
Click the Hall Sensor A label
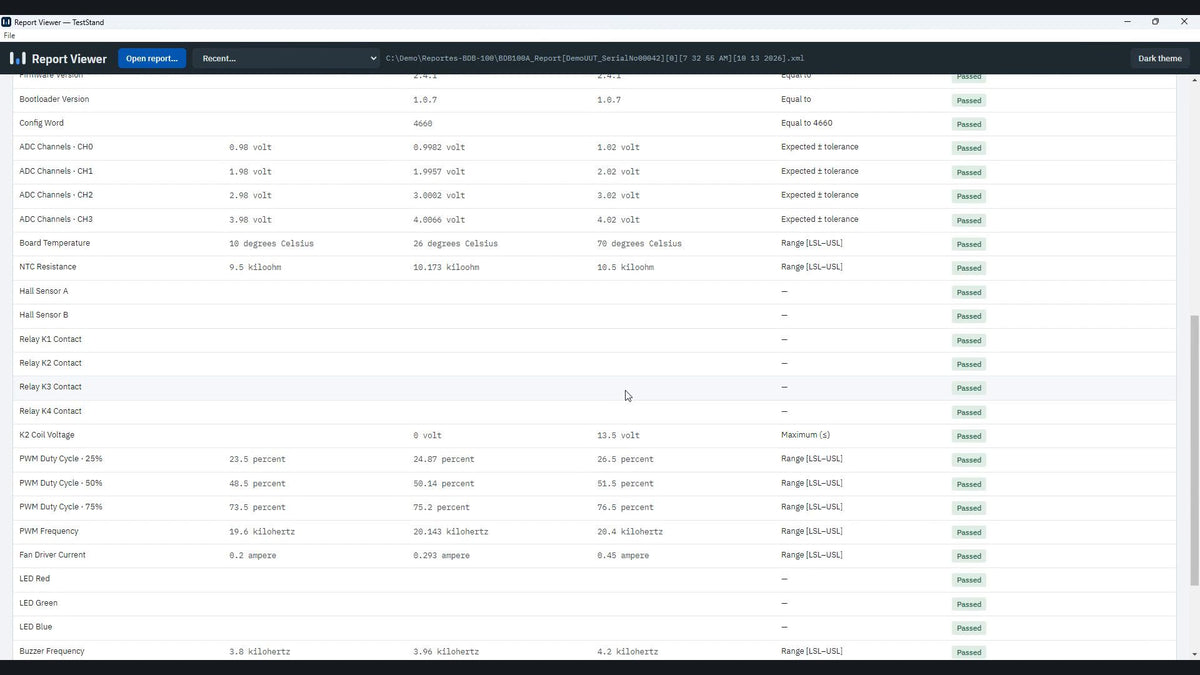coord(44,291)
